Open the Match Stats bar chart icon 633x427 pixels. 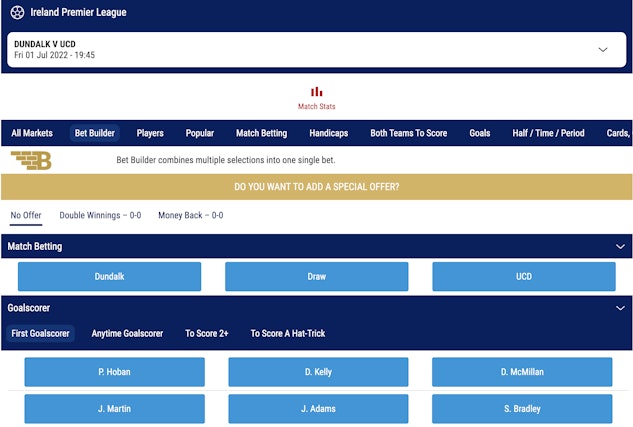pos(316,93)
